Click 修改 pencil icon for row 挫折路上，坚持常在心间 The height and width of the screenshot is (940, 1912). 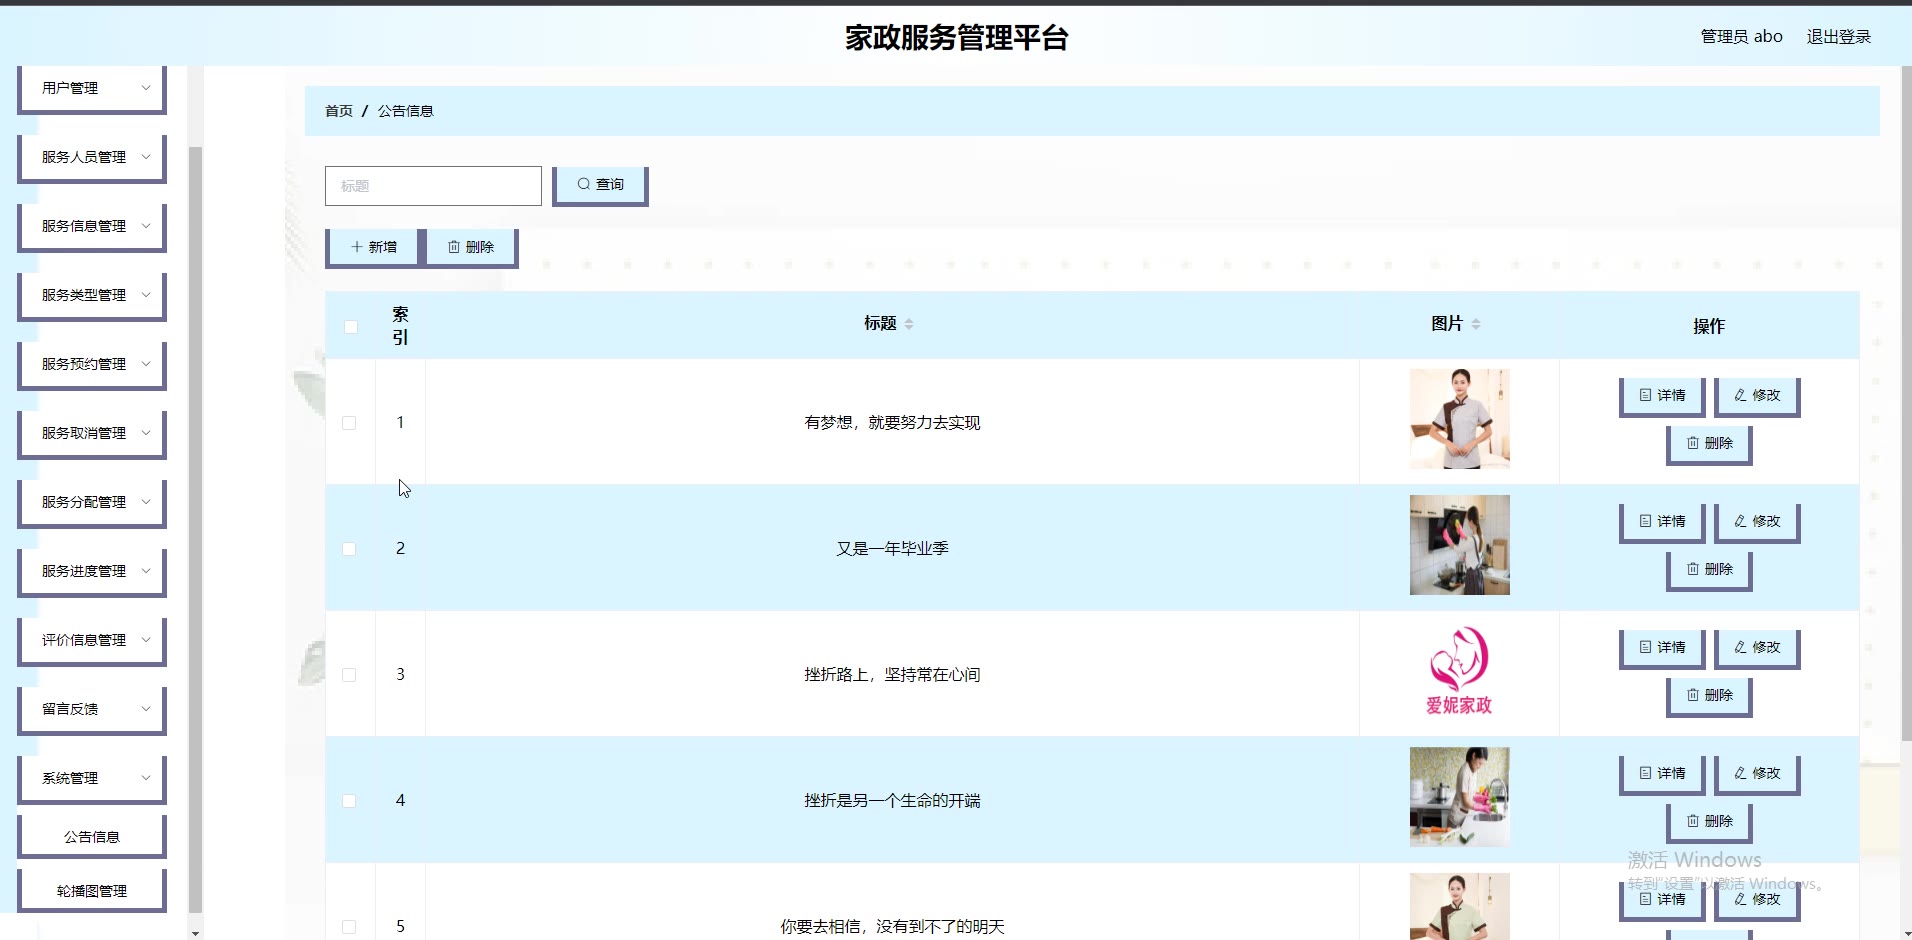click(x=1740, y=647)
